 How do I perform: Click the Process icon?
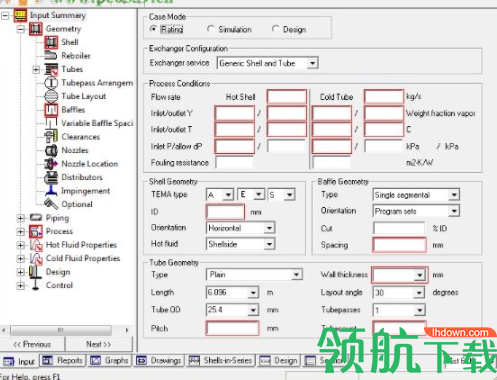coord(36,231)
